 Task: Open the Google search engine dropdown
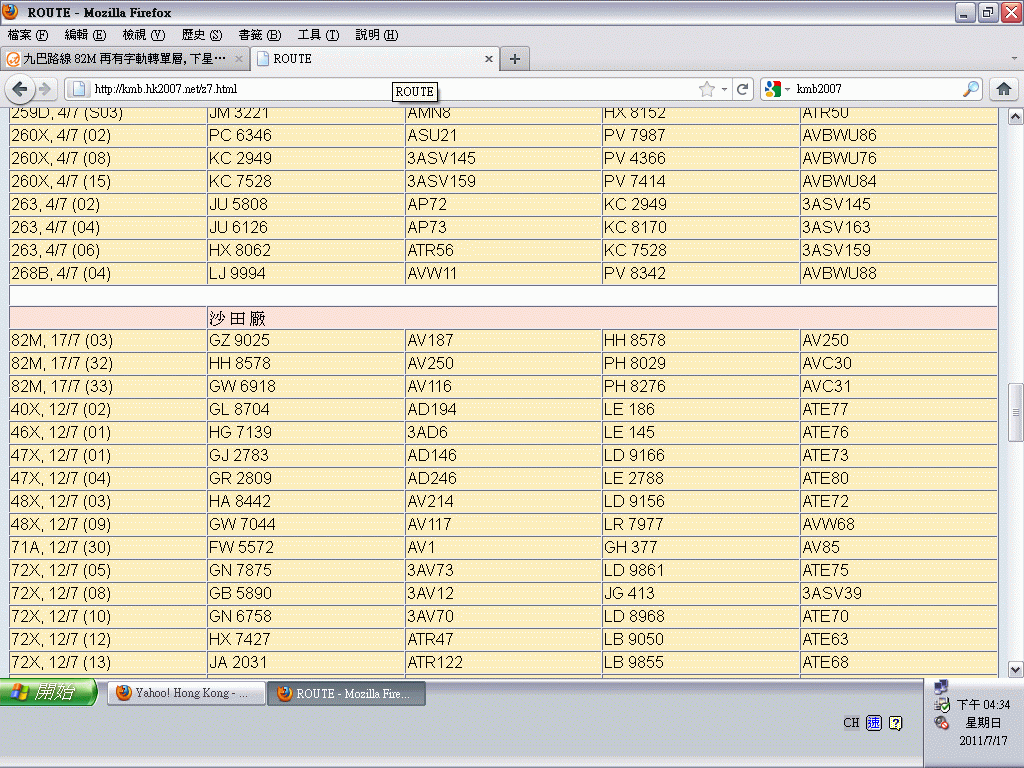point(777,89)
